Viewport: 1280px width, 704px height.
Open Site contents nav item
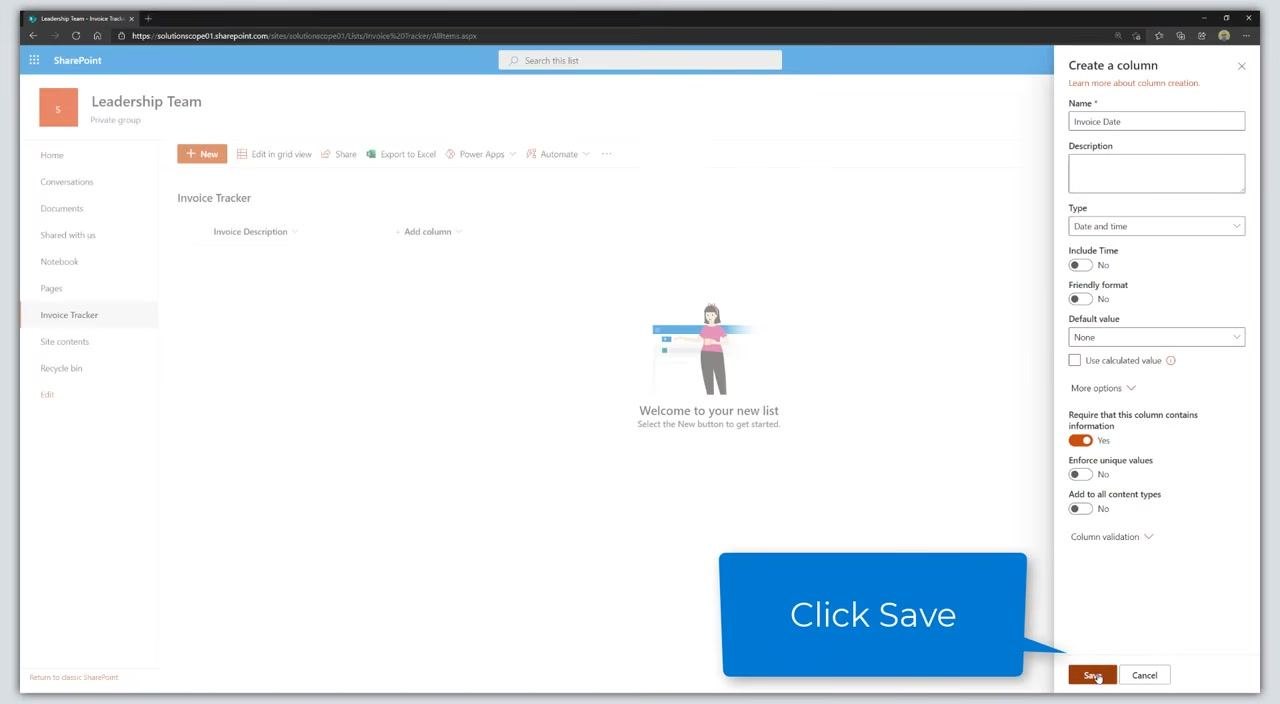coord(65,341)
